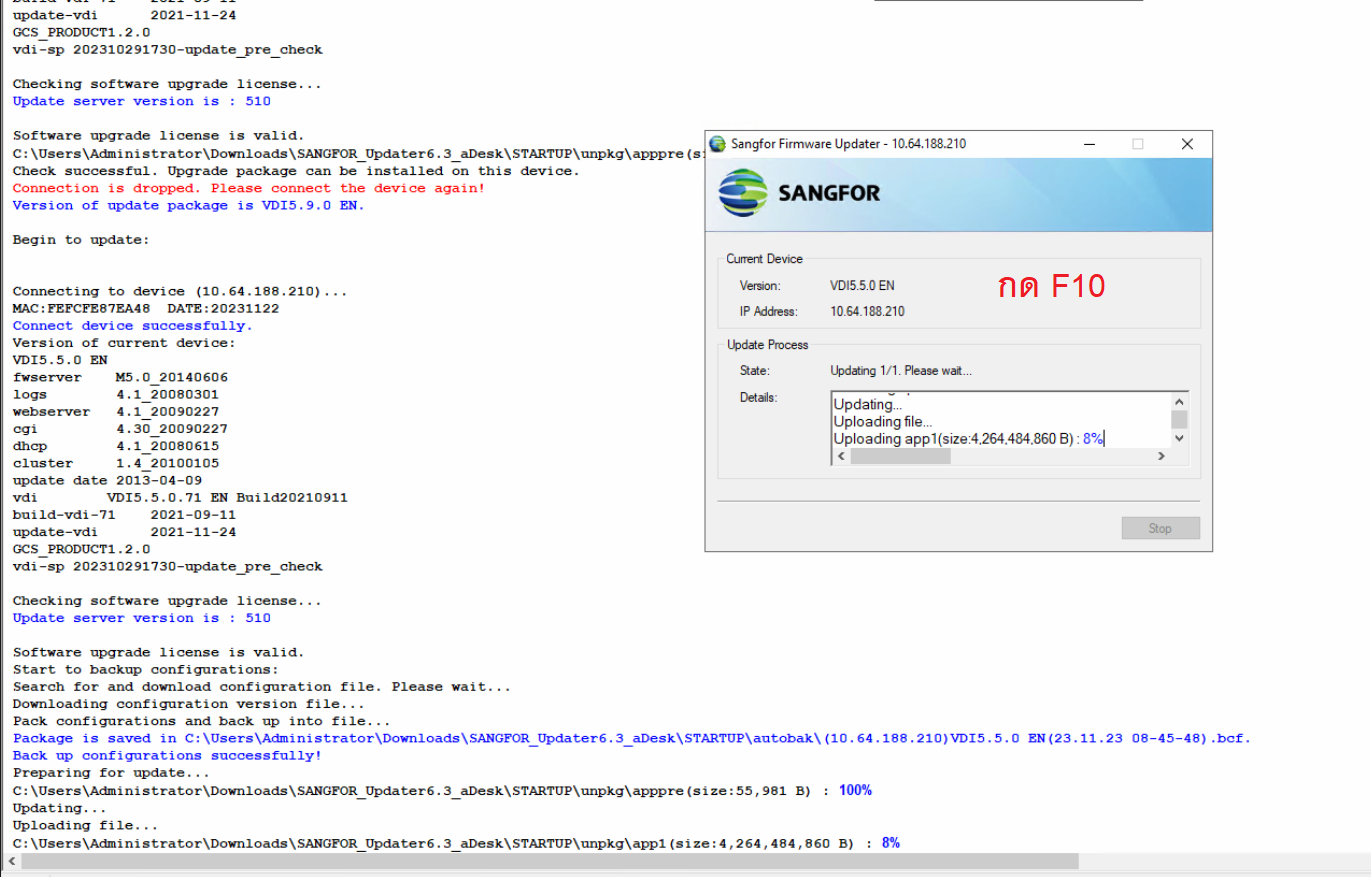This screenshot has width=1371, height=877.
Task: Click the 'Updating...' line in the Details box
Action: tap(867, 405)
